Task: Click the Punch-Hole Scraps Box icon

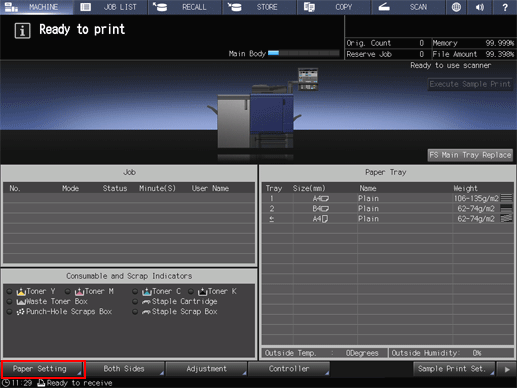Action: click(21, 312)
